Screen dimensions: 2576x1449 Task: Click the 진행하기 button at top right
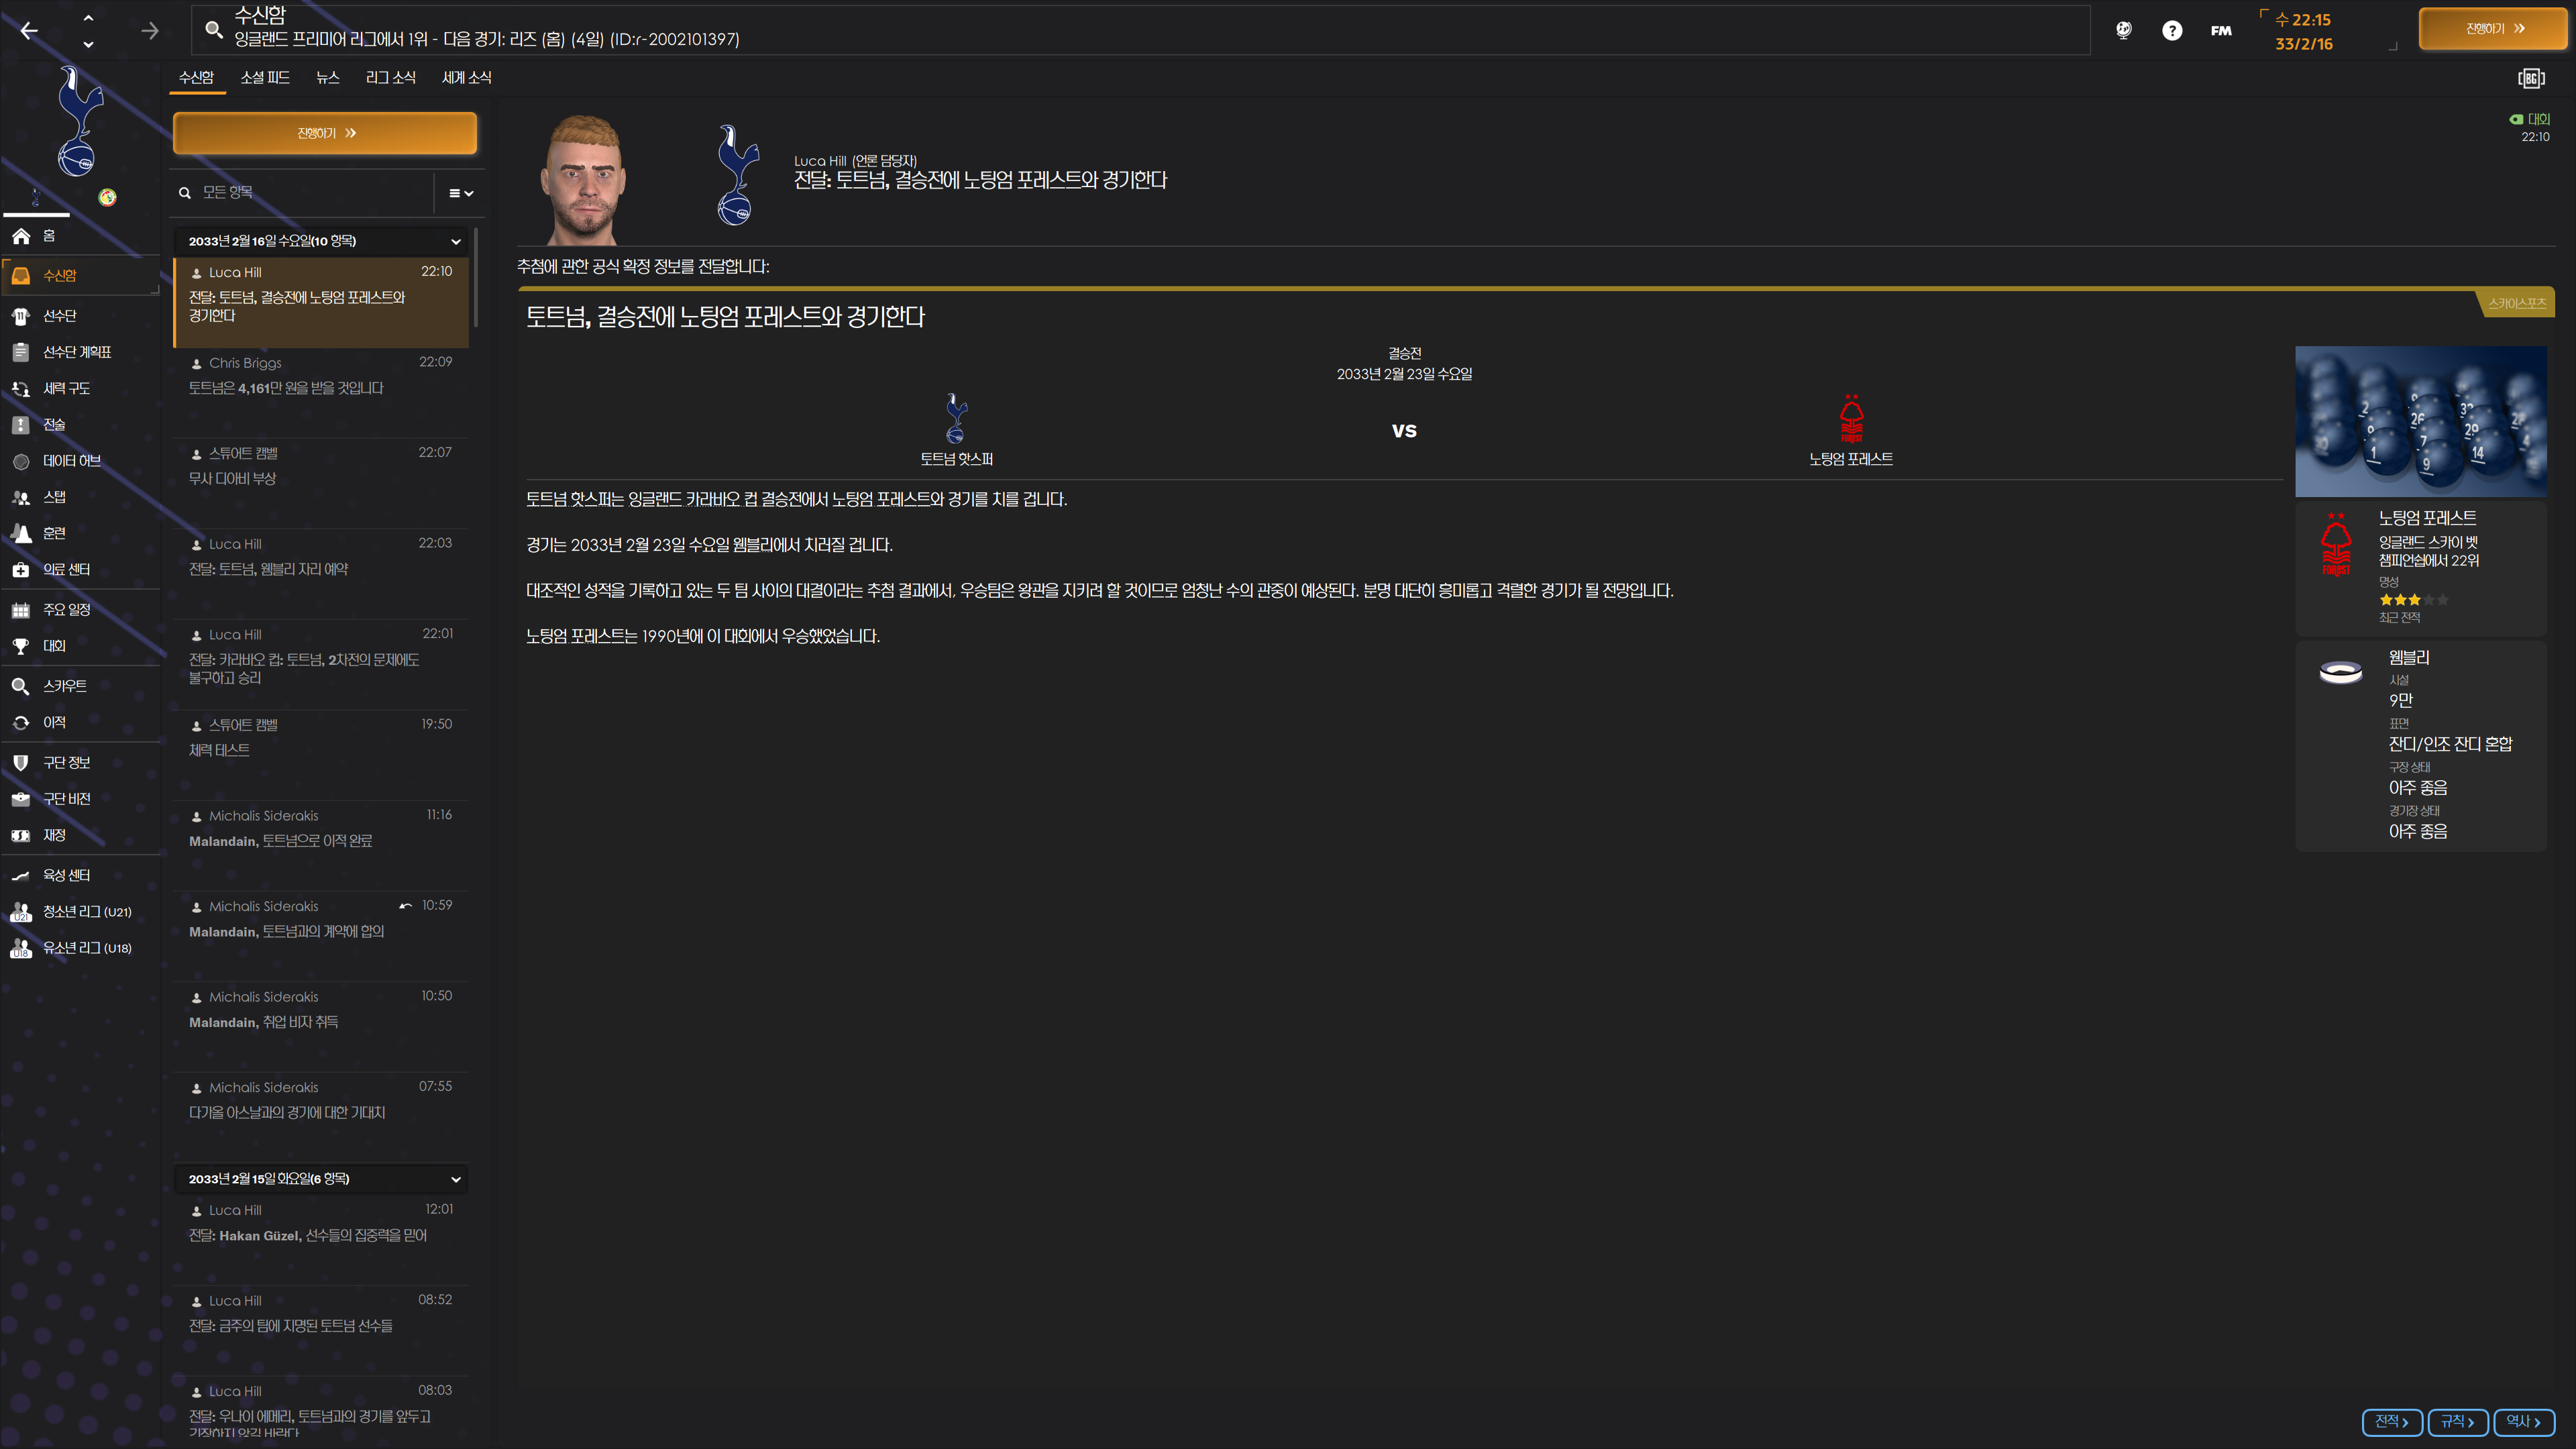tap(2493, 29)
